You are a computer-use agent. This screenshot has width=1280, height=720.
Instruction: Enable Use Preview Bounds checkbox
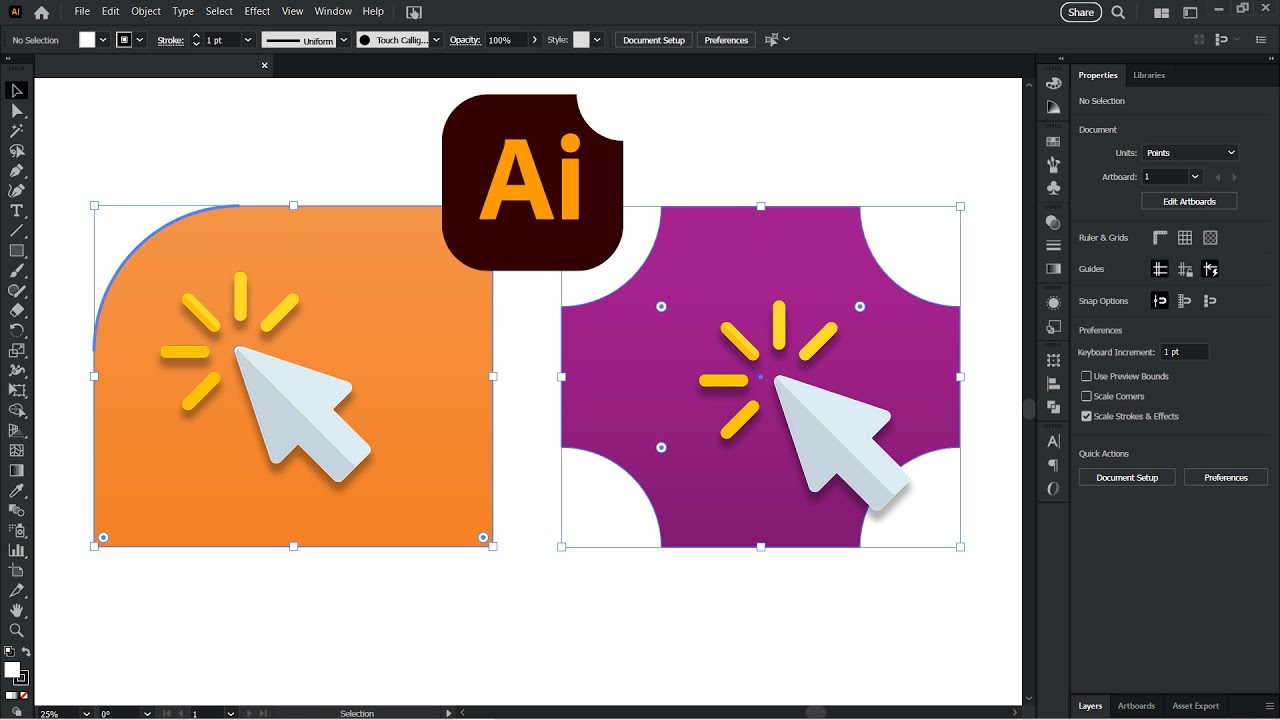coord(1086,376)
